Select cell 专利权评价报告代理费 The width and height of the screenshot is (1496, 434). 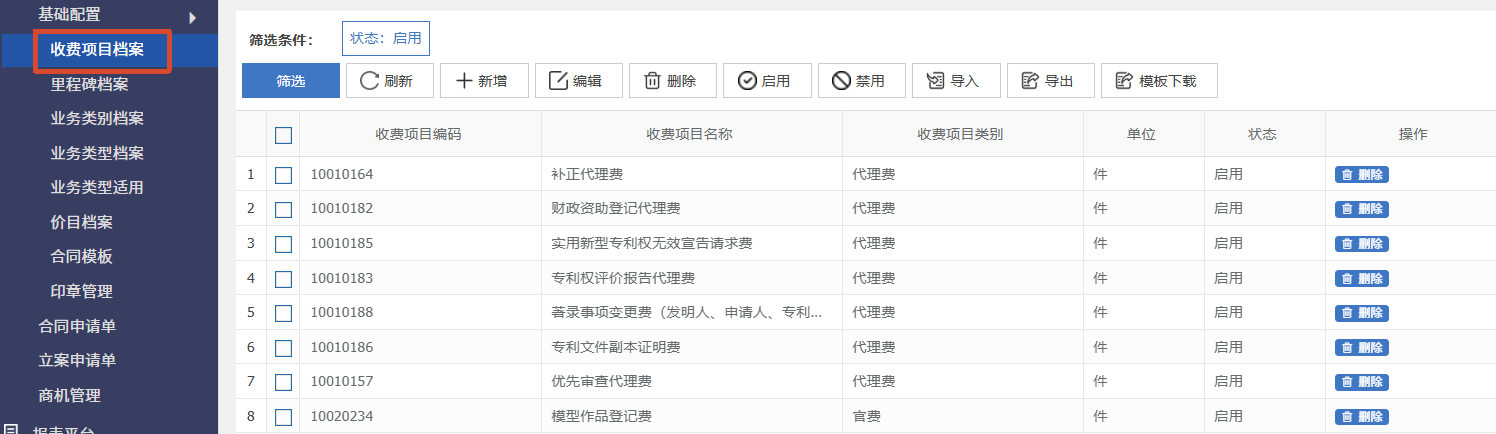(x=692, y=278)
